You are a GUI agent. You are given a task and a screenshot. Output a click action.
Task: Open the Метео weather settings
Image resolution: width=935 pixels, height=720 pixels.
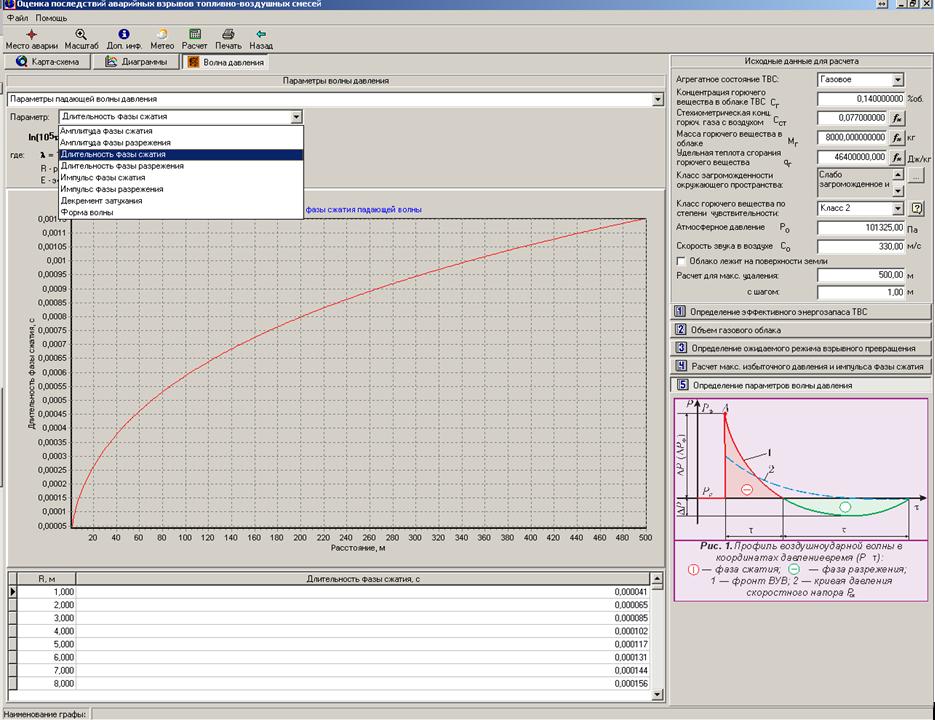pos(161,34)
